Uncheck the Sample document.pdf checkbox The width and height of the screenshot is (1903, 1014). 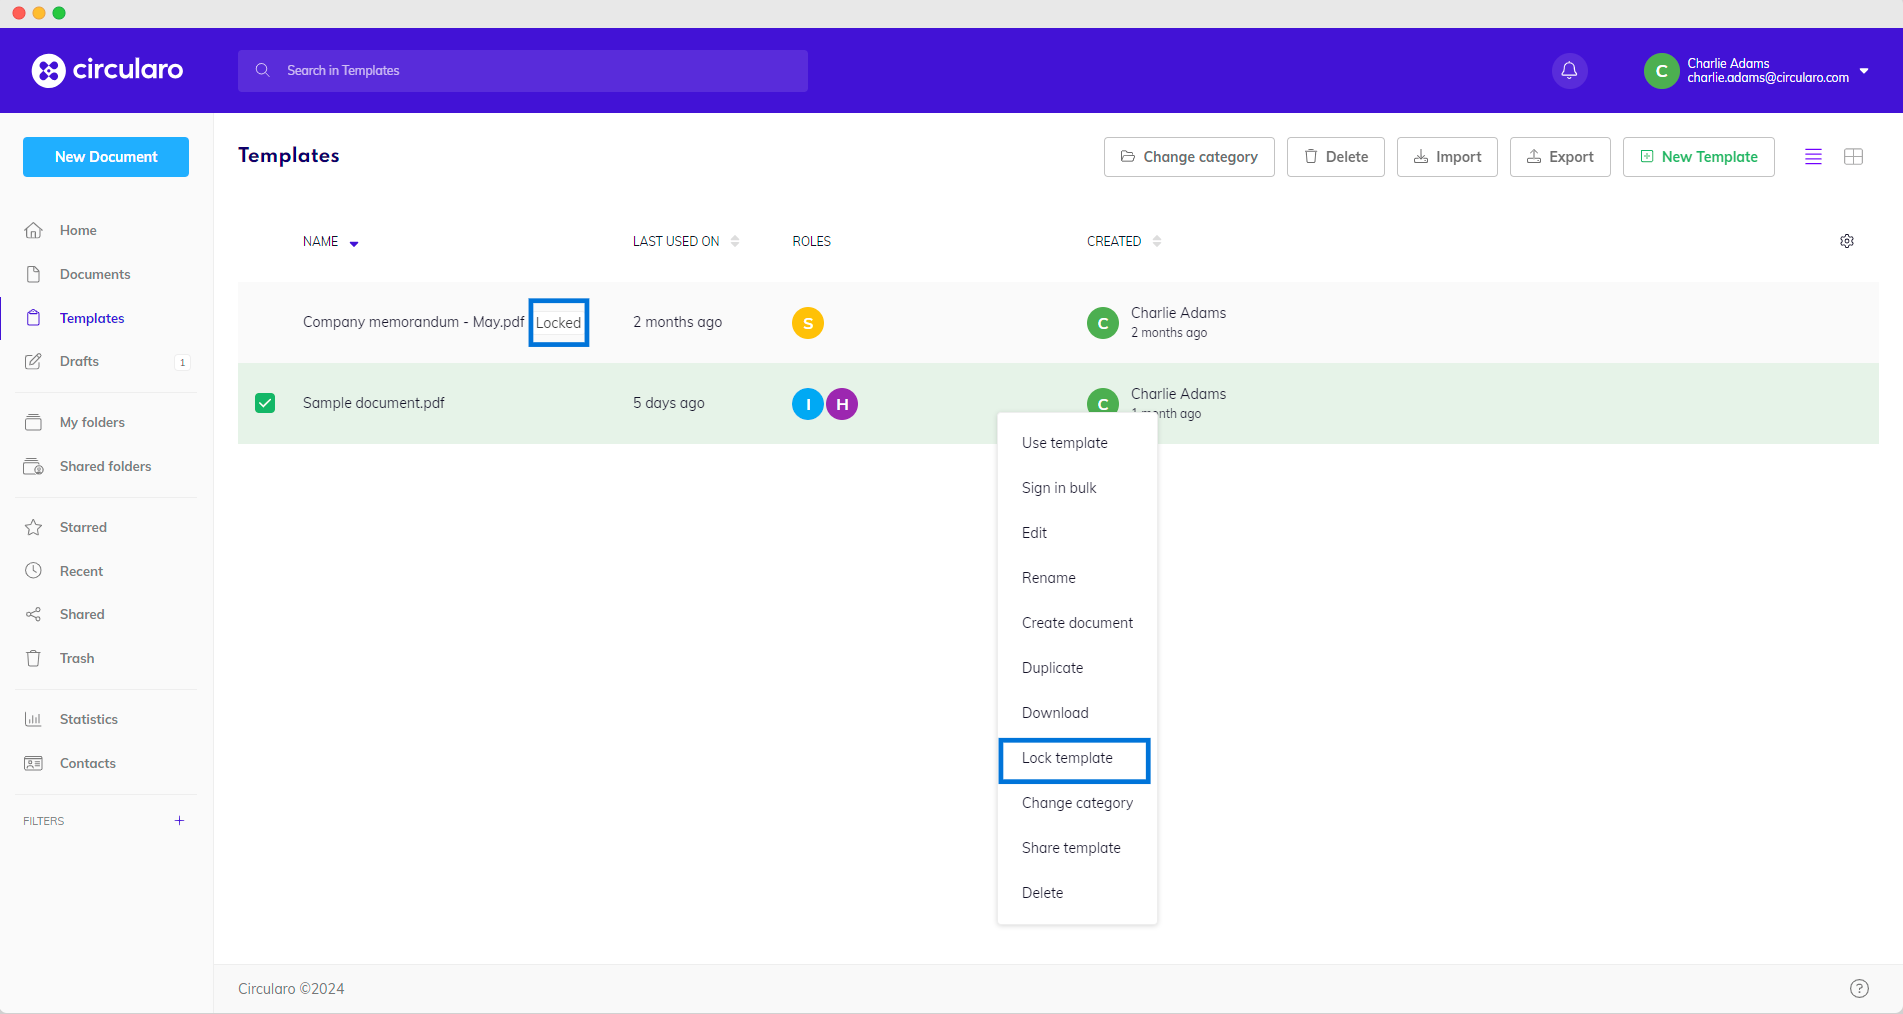coord(265,403)
